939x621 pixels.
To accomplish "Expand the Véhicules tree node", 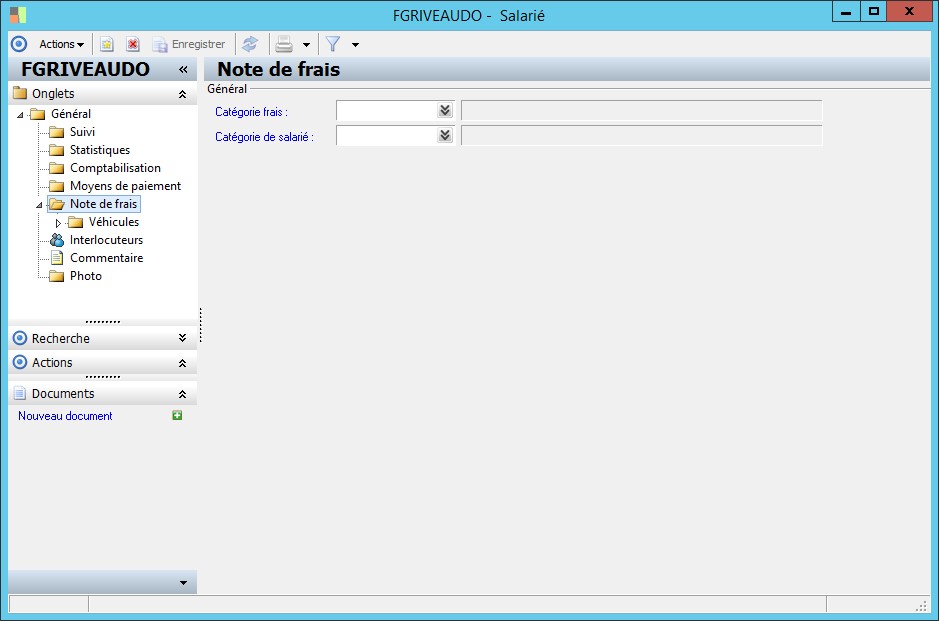I will click(58, 223).
